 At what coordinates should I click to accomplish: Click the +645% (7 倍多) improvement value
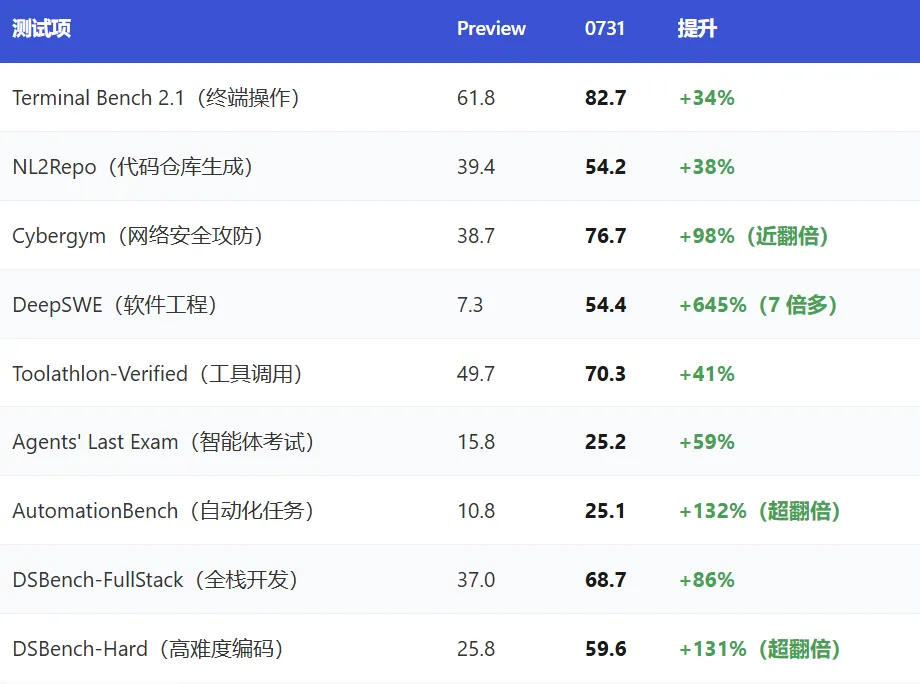pyautogui.click(x=758, y=304)
